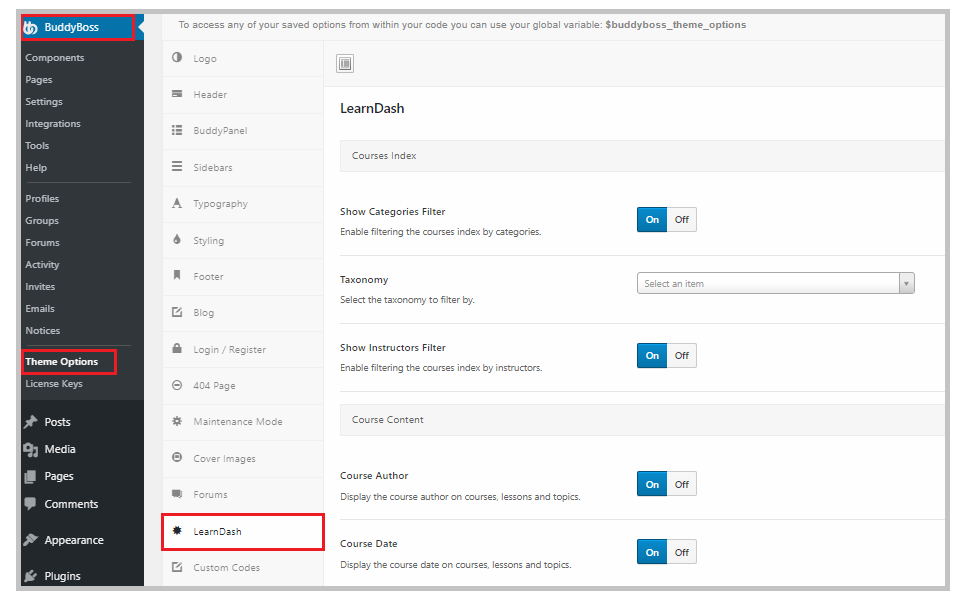Click the BuddyBoss logo icon in sidebar
The height and width of the screenshot is (598, 960).
(x=30, y=27)
